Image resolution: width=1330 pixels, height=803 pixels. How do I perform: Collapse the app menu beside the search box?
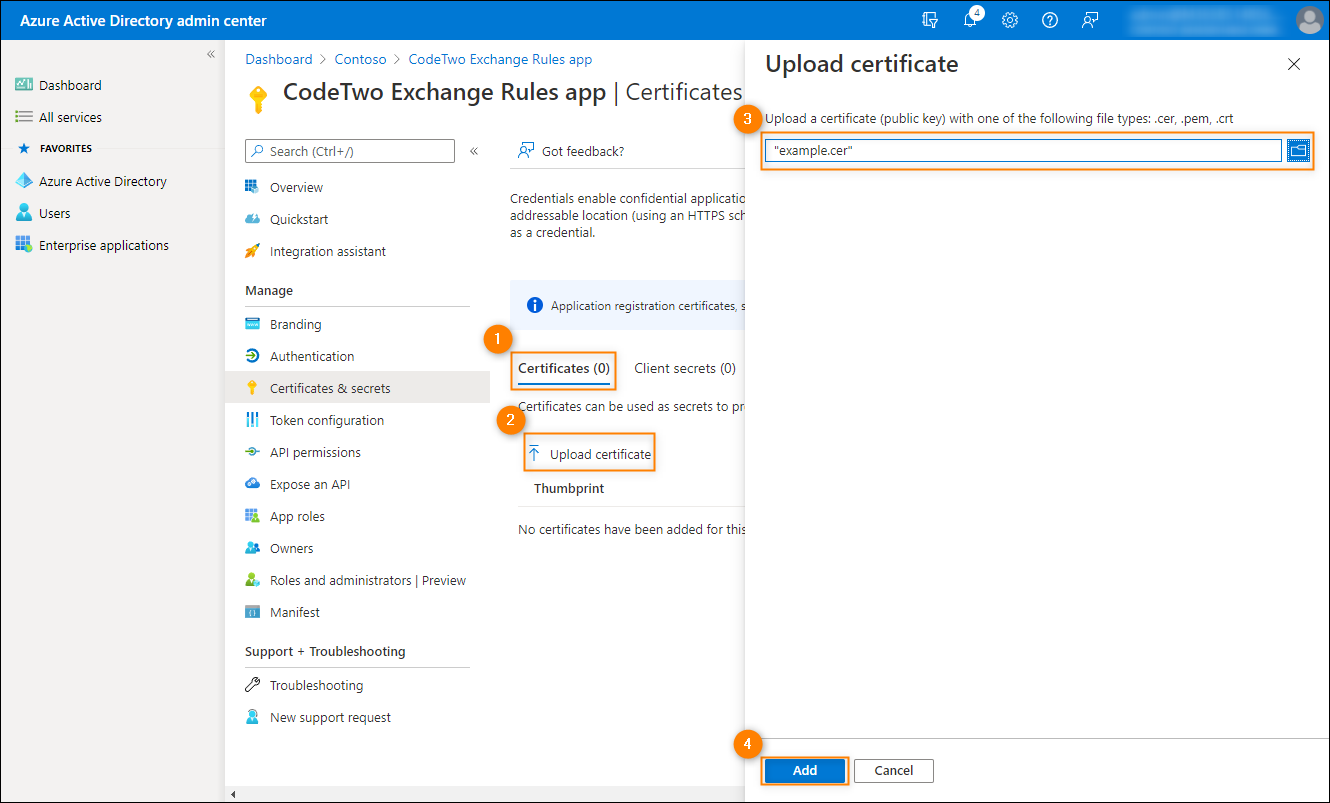click(x=474, y=151)
